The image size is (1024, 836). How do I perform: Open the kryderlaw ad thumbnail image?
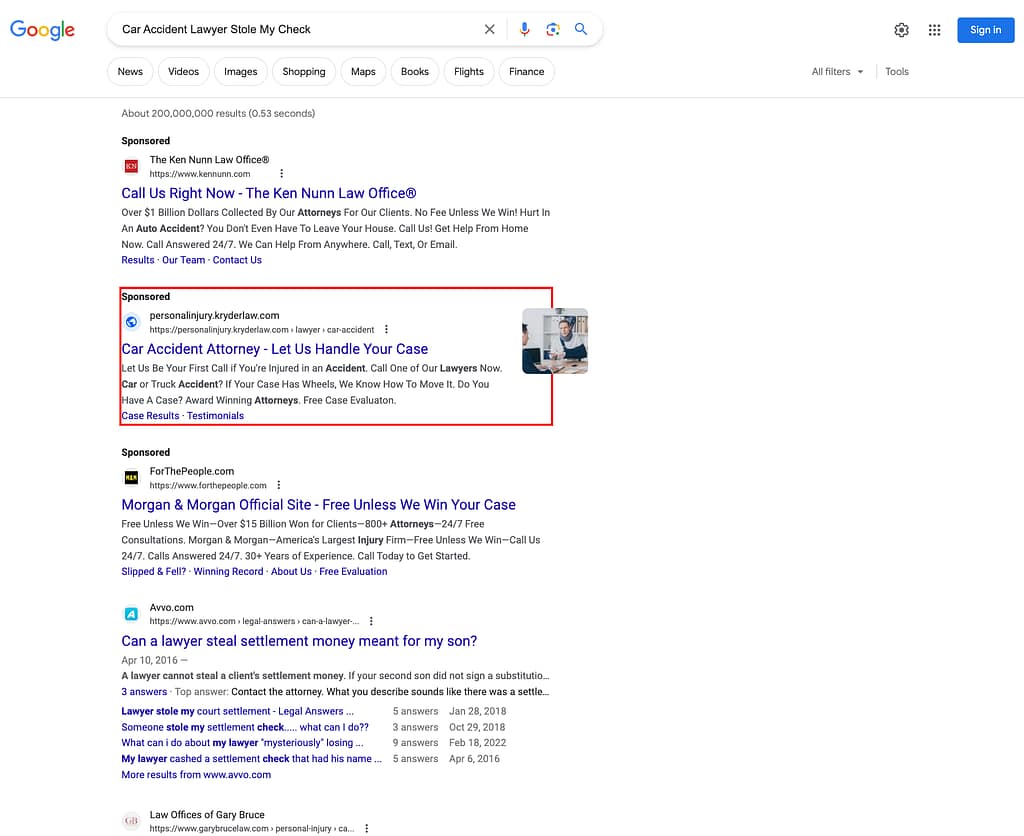(x=555, y=341)
